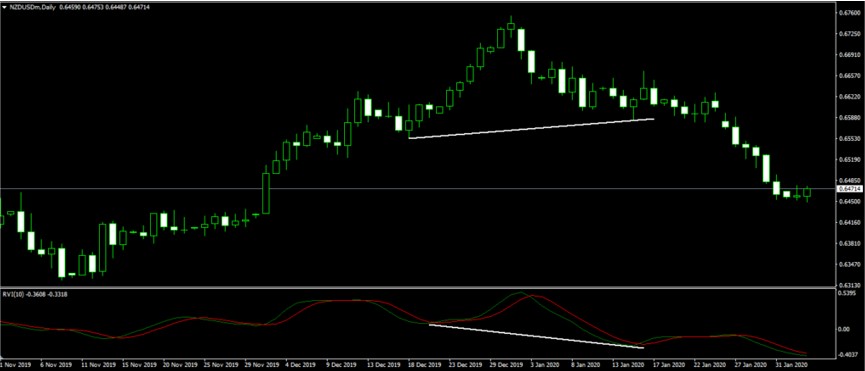Click the 0.5395 RVI scale label
The height and width of the screenshot is (371, 865).
point(847,293)
